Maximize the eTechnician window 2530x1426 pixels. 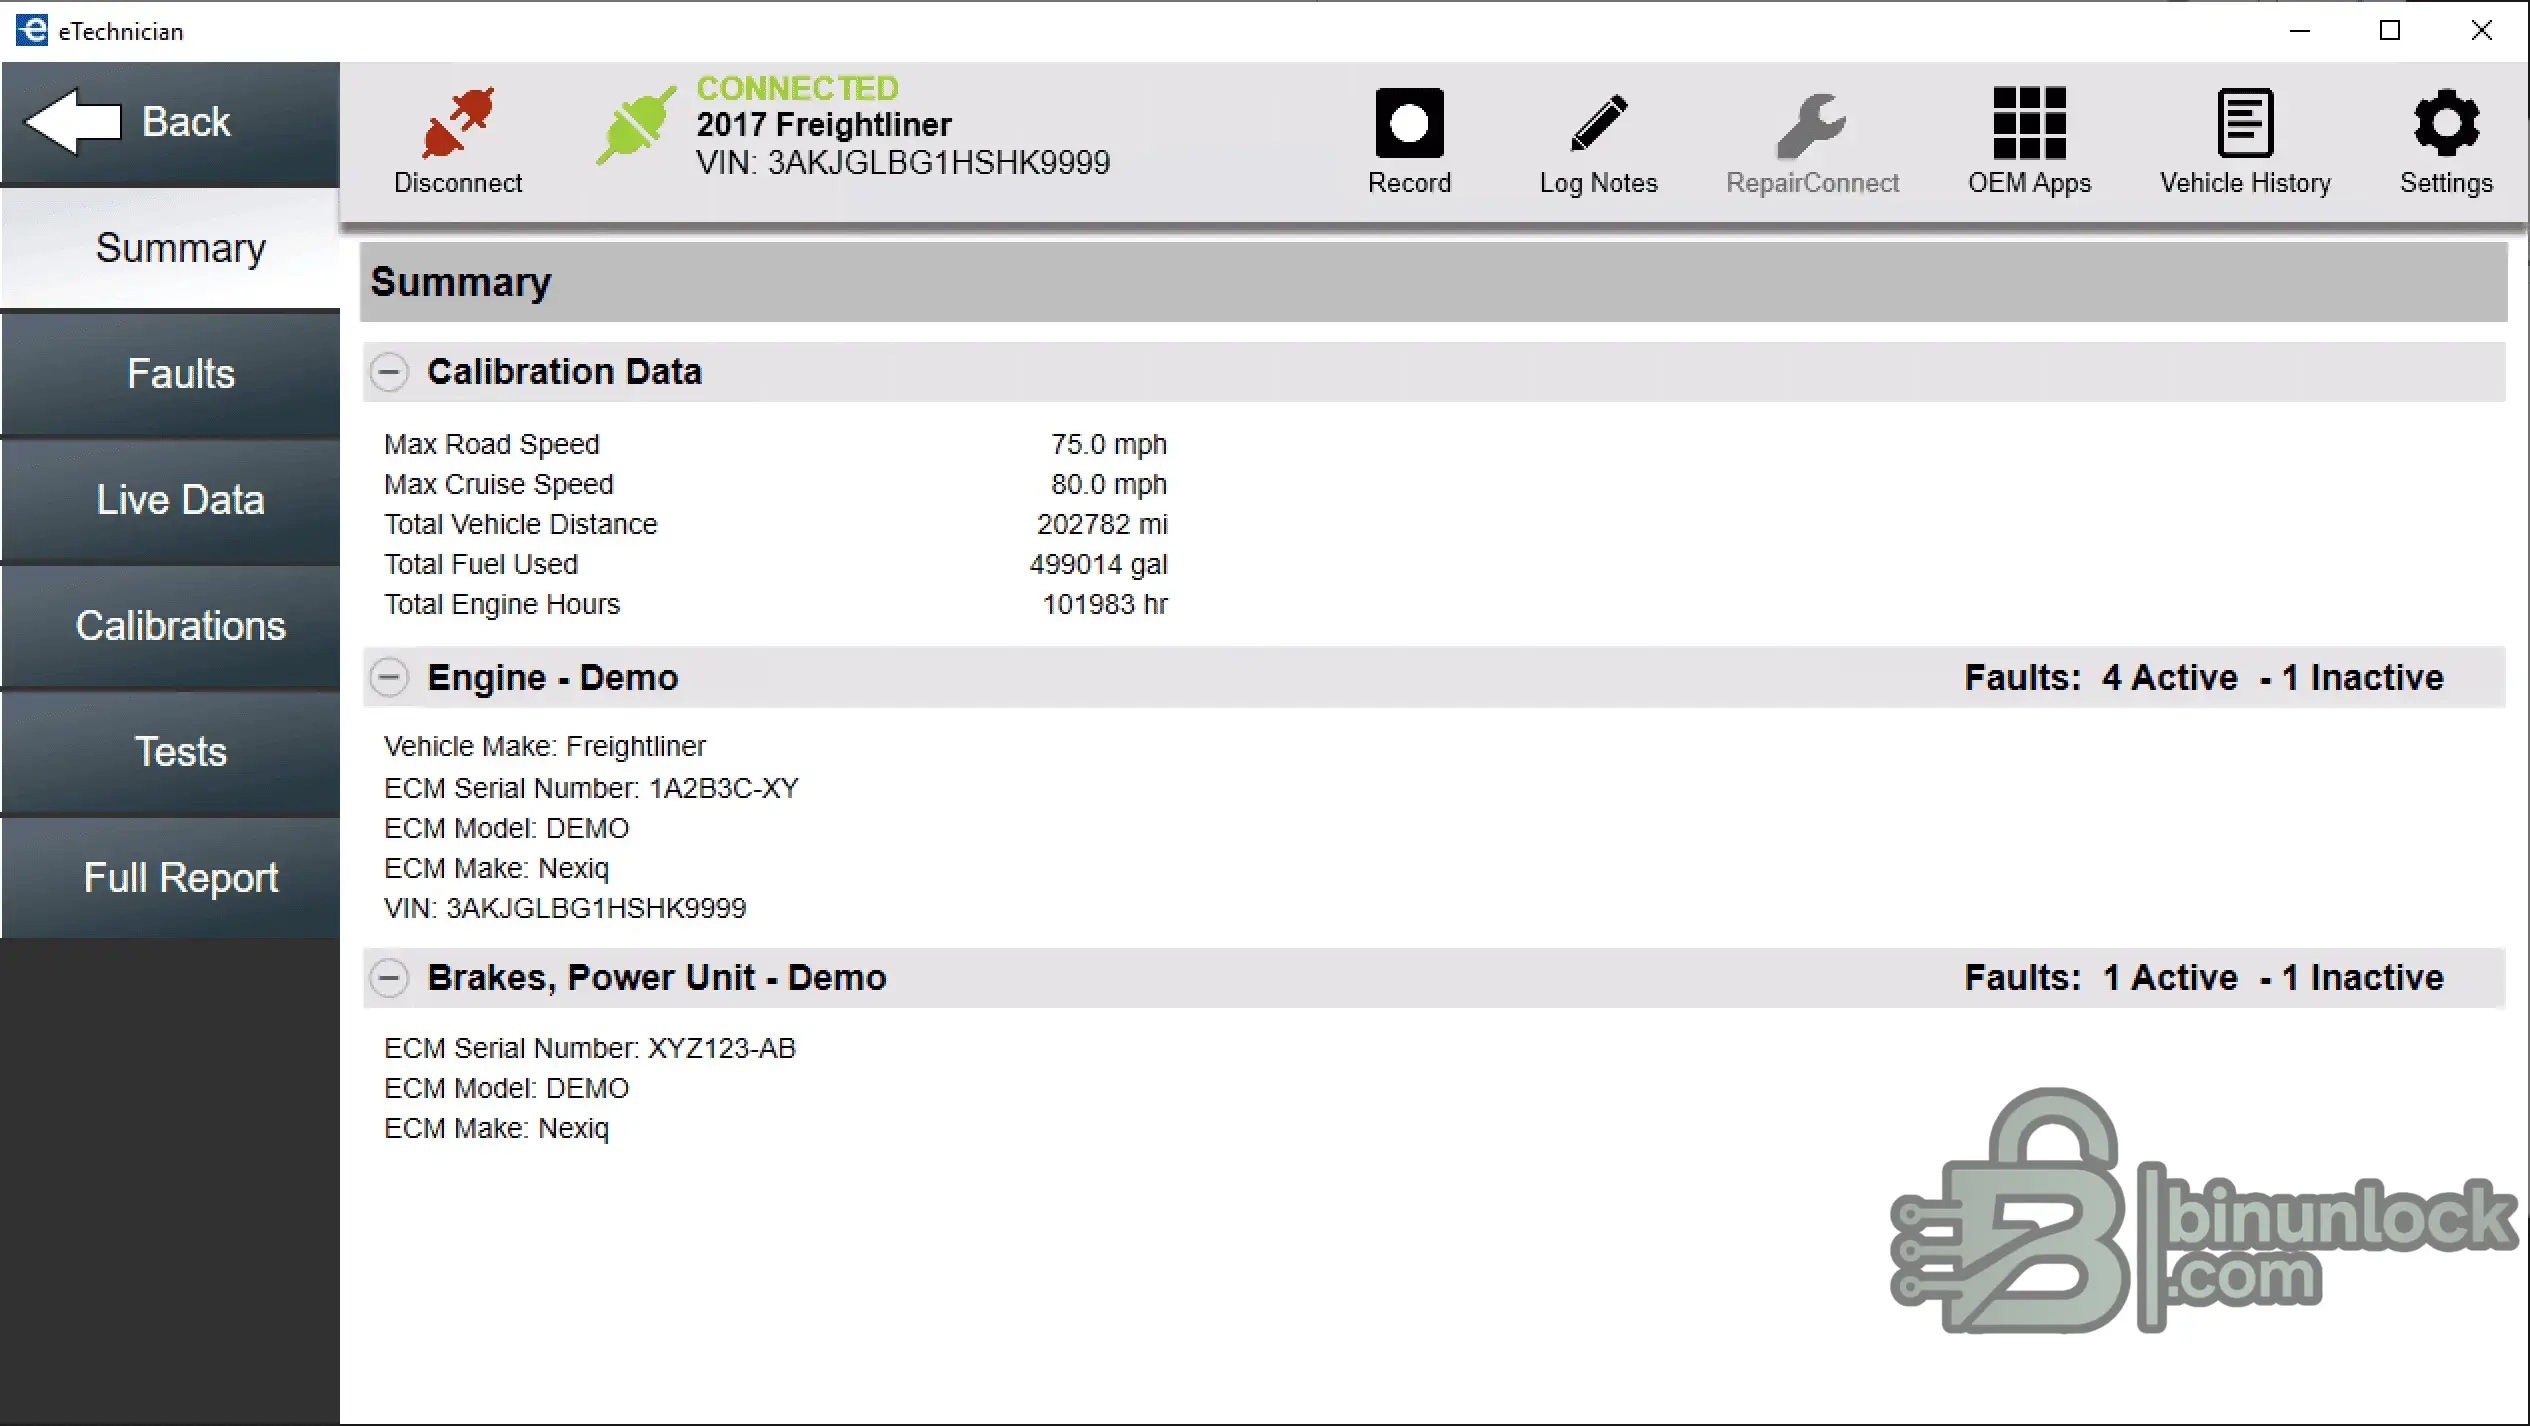click(x=2389, y=31)
